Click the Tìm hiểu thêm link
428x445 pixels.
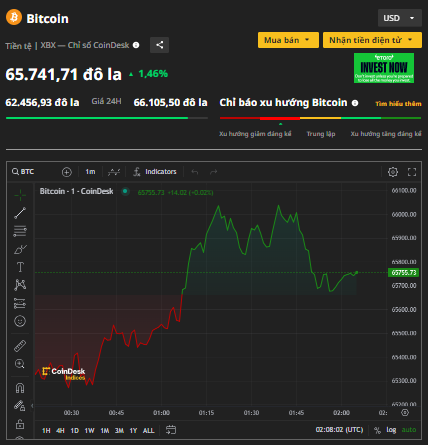(x=398, y=104)
